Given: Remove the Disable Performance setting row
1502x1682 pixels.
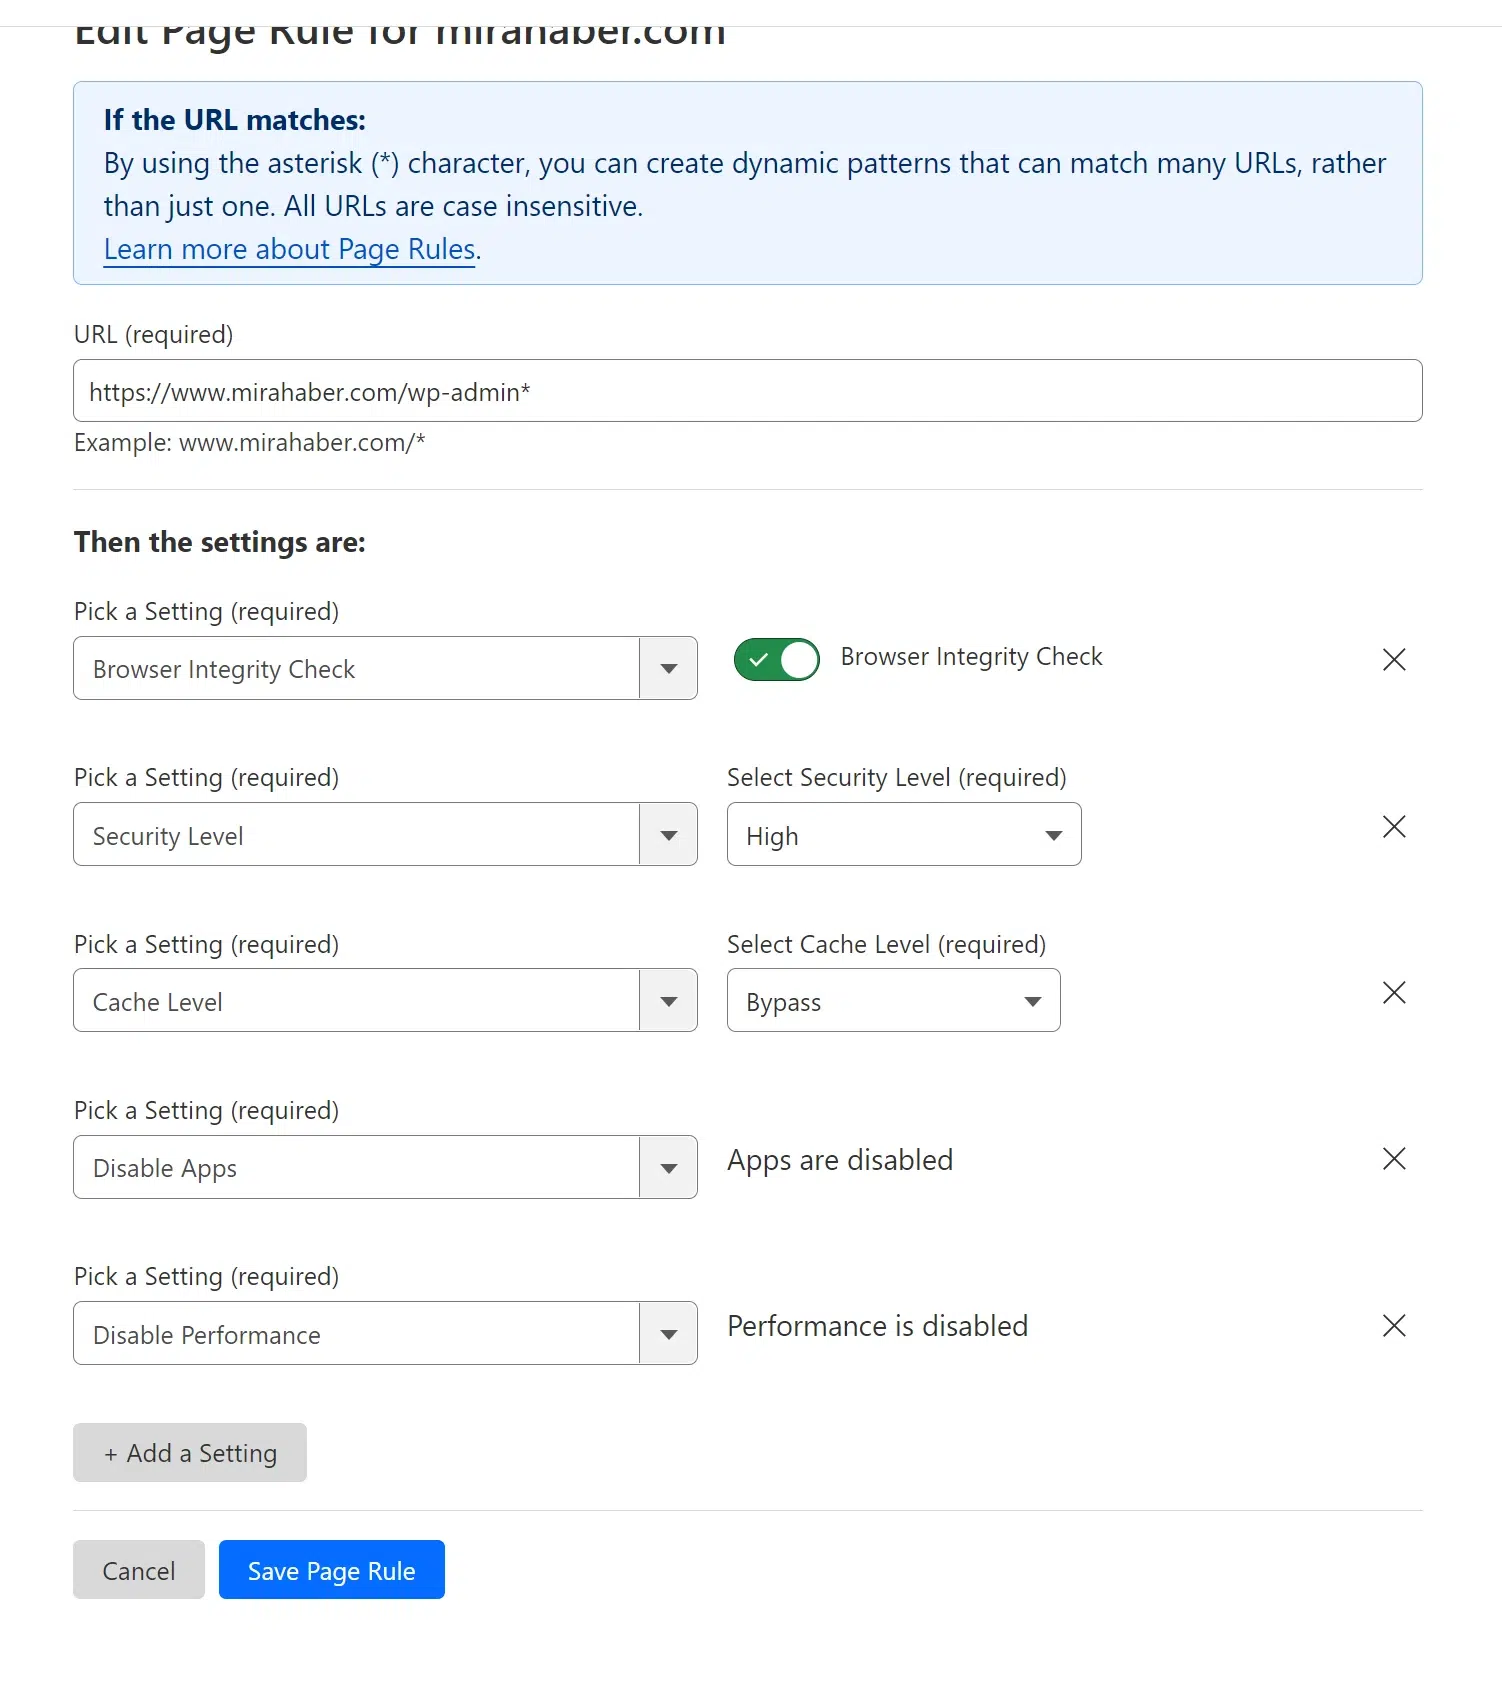Looking at the screenshot, I should tap(1394, 1326).
